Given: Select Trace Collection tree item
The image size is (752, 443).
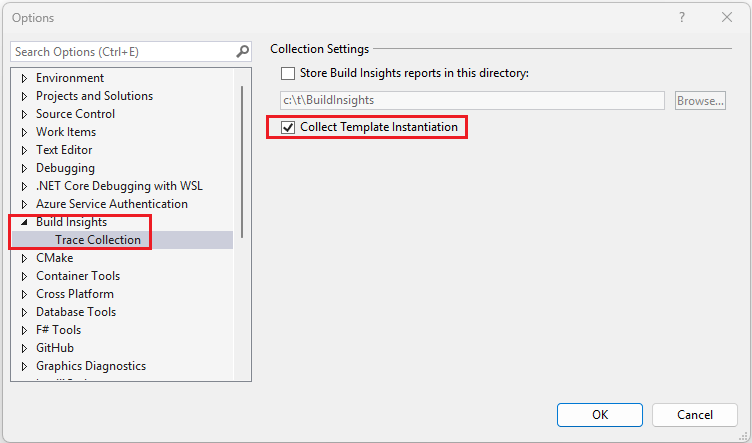Looking at the screenshot, I should (98, 240).
